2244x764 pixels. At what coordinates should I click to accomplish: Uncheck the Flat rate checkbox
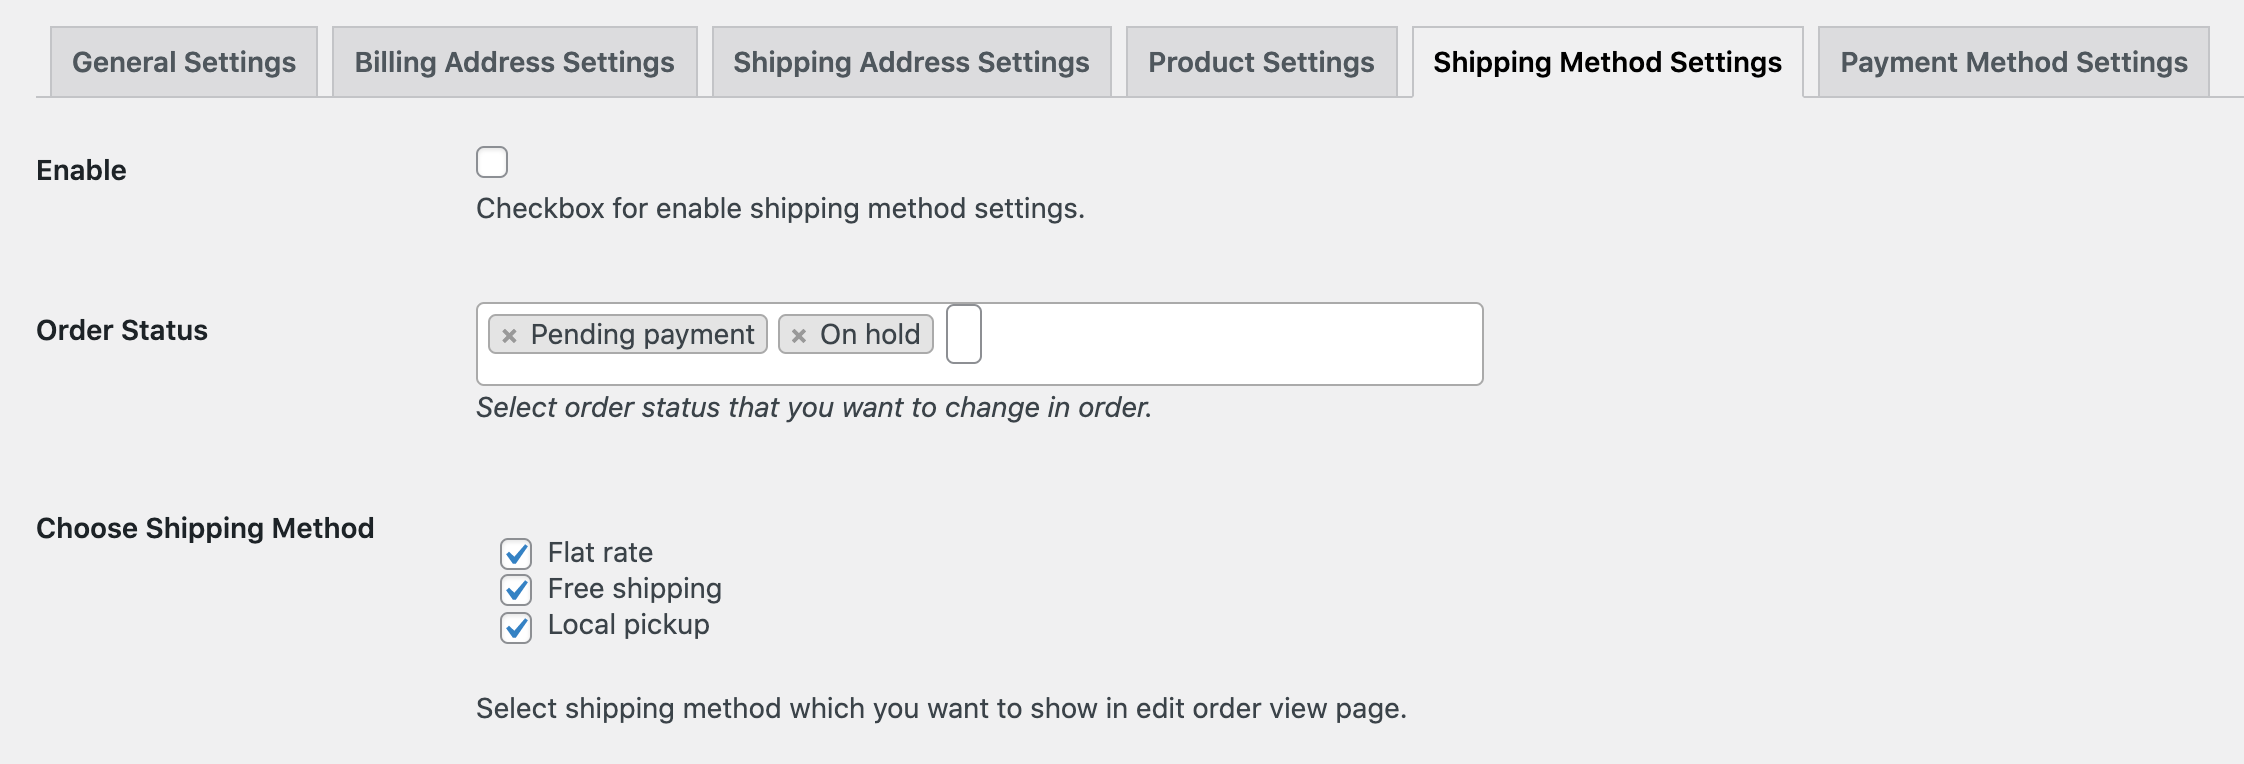516,553
